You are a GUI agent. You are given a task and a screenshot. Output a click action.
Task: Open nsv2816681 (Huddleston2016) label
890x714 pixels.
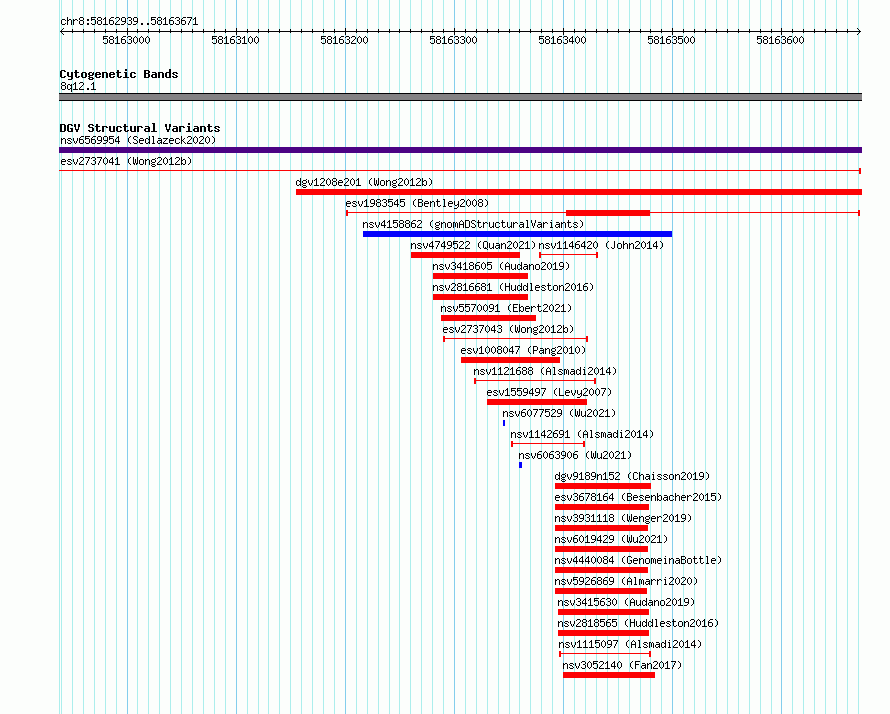[513, 287]
